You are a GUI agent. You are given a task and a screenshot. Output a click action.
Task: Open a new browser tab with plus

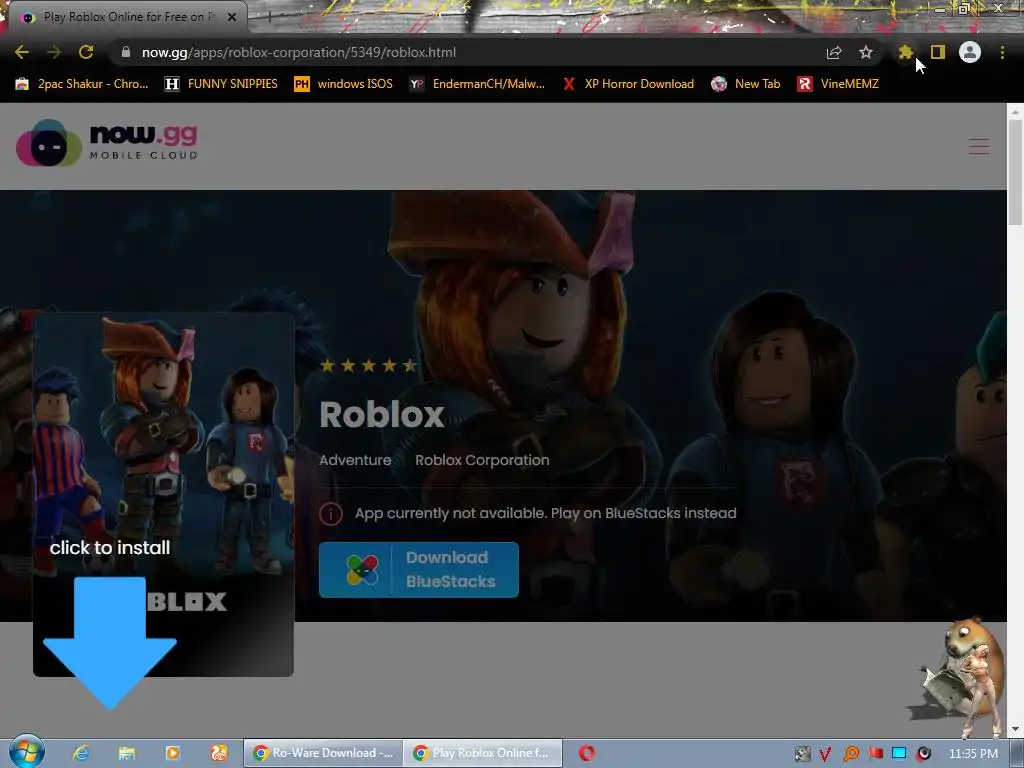point(268,18)
